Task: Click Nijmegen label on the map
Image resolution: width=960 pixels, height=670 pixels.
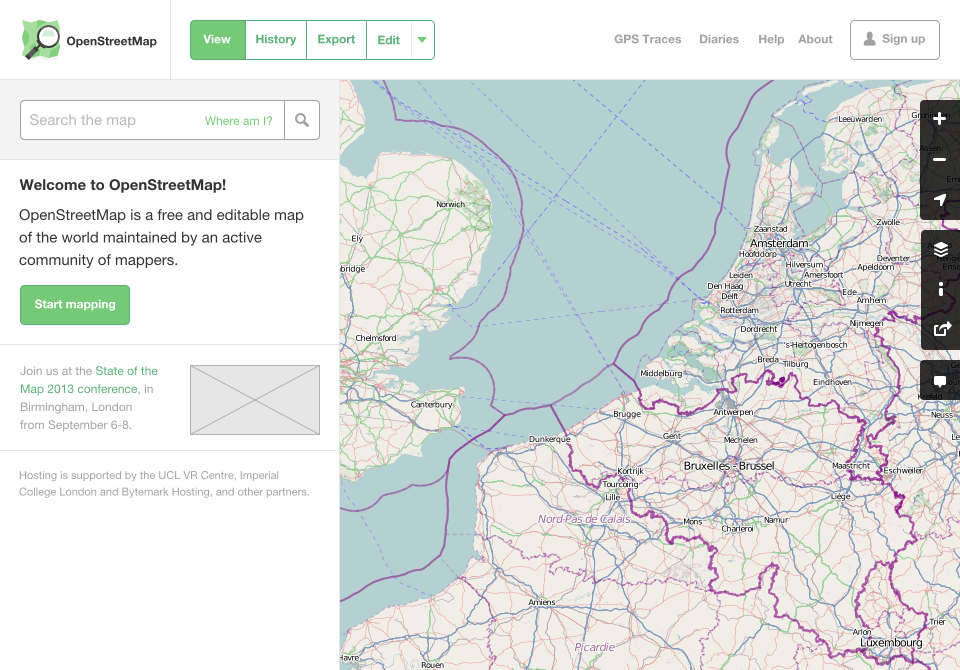Action: 866,323
